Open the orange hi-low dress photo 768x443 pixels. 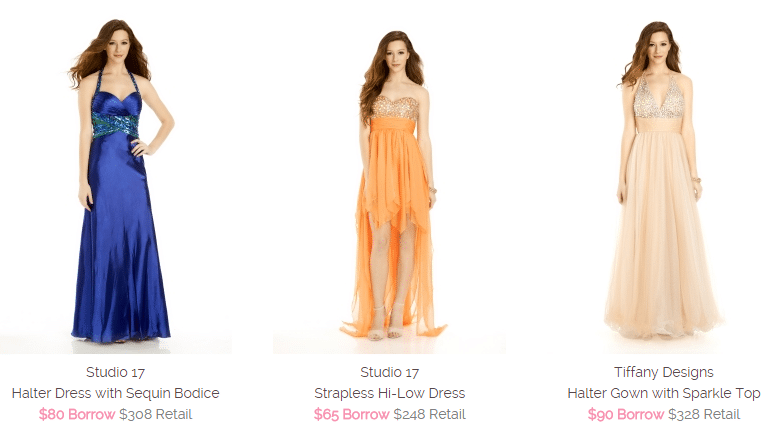[x=389, y=179]
